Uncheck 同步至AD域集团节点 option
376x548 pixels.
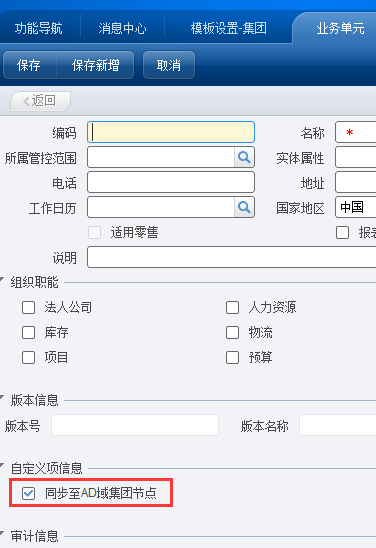click(28, 493)
